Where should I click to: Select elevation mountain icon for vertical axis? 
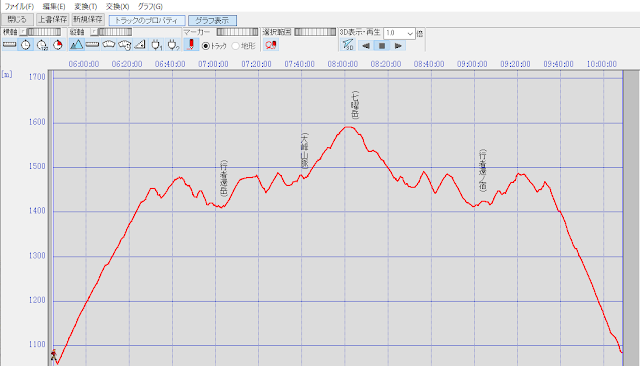(76, 44)
